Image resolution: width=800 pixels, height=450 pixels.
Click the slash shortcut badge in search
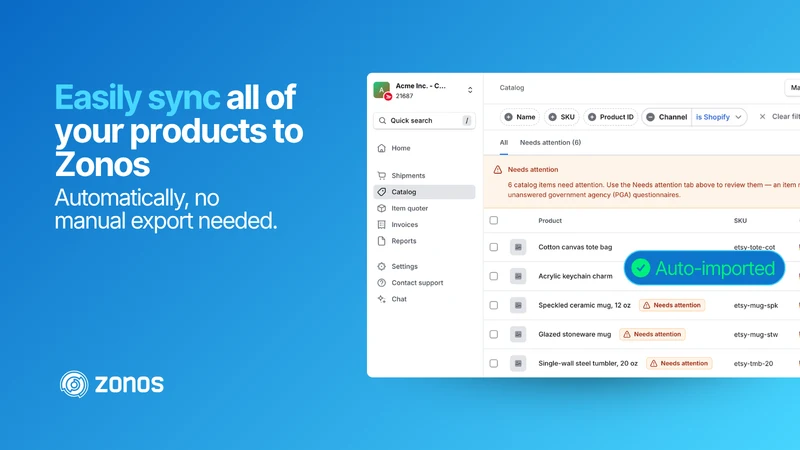pyautogui.click(x=466, y=120)
